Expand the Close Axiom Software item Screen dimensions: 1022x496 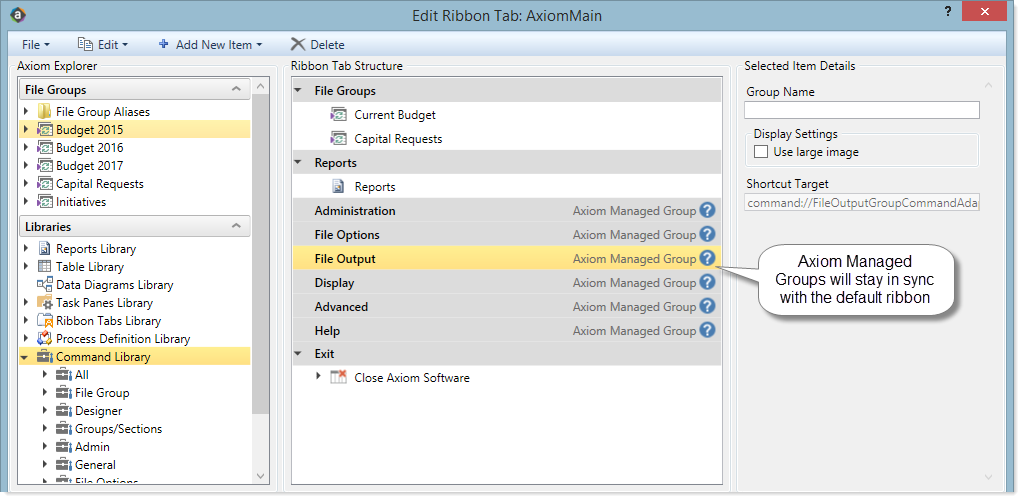coord(318,376)
